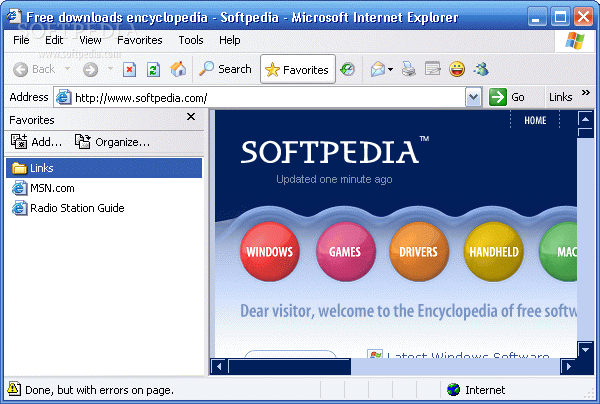Viewport: 600px width, 404px height.
Task: Click the Forward navigation arrow
Action: pyautogui.click(x=90, y=70)
